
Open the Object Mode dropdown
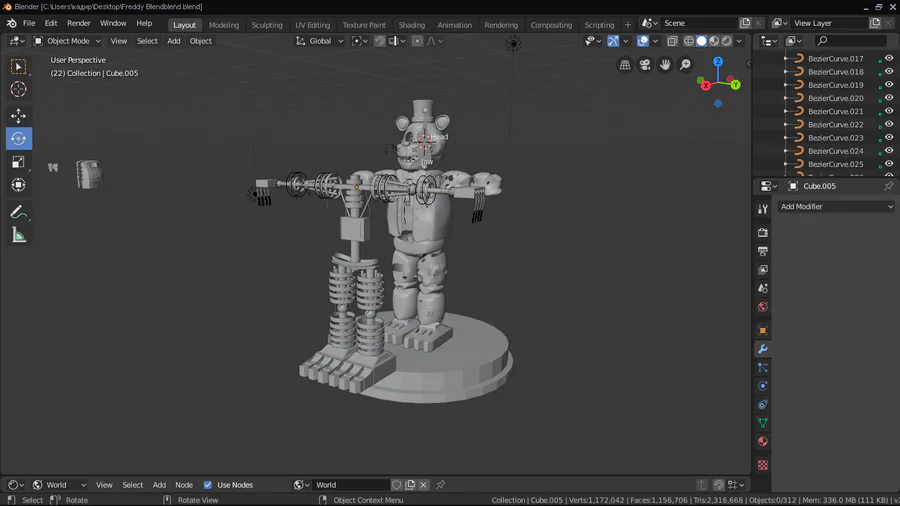coord(67,41)
